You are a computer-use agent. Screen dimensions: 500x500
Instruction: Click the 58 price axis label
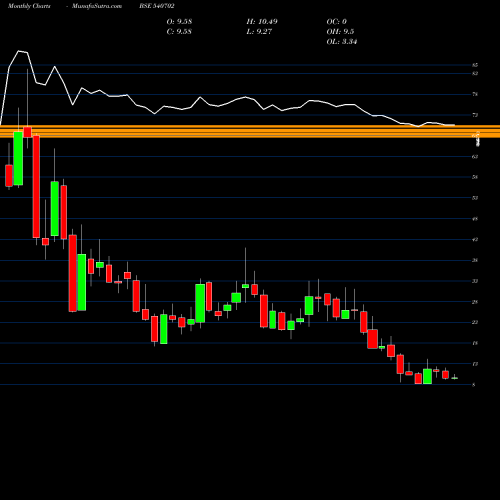pos(475,177)
